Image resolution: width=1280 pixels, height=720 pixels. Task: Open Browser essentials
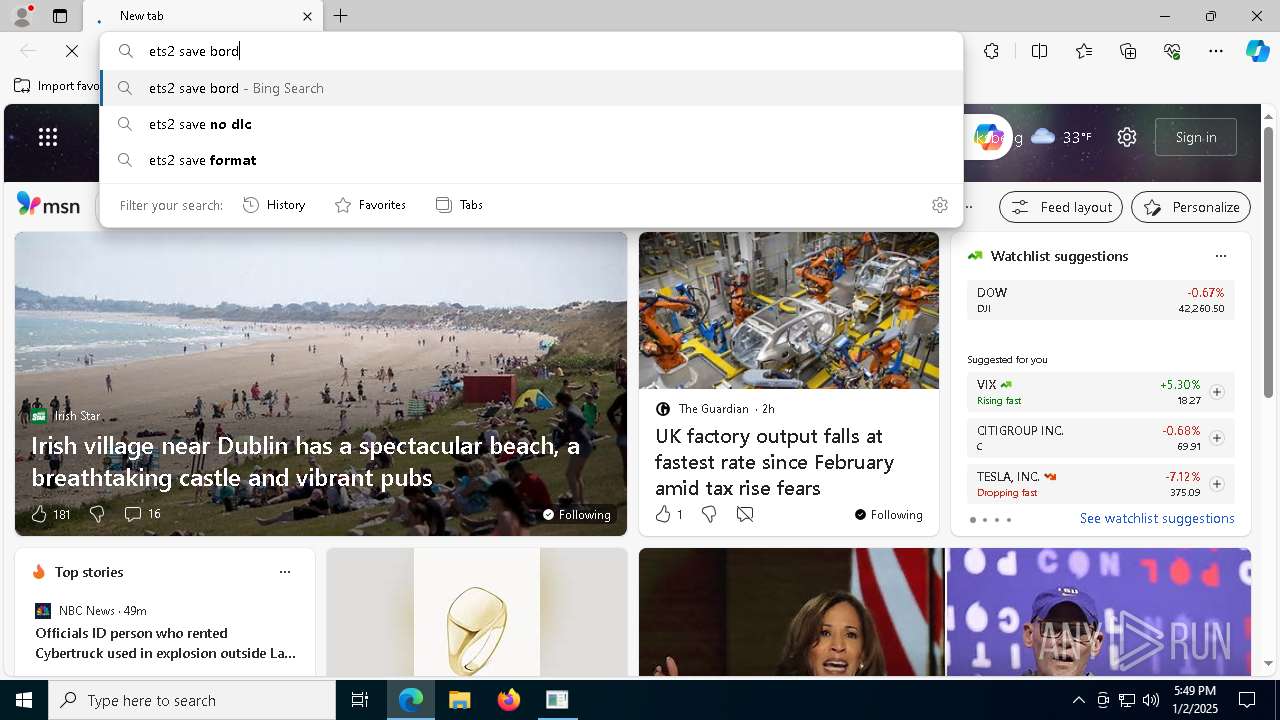(x=1172, y=51)
